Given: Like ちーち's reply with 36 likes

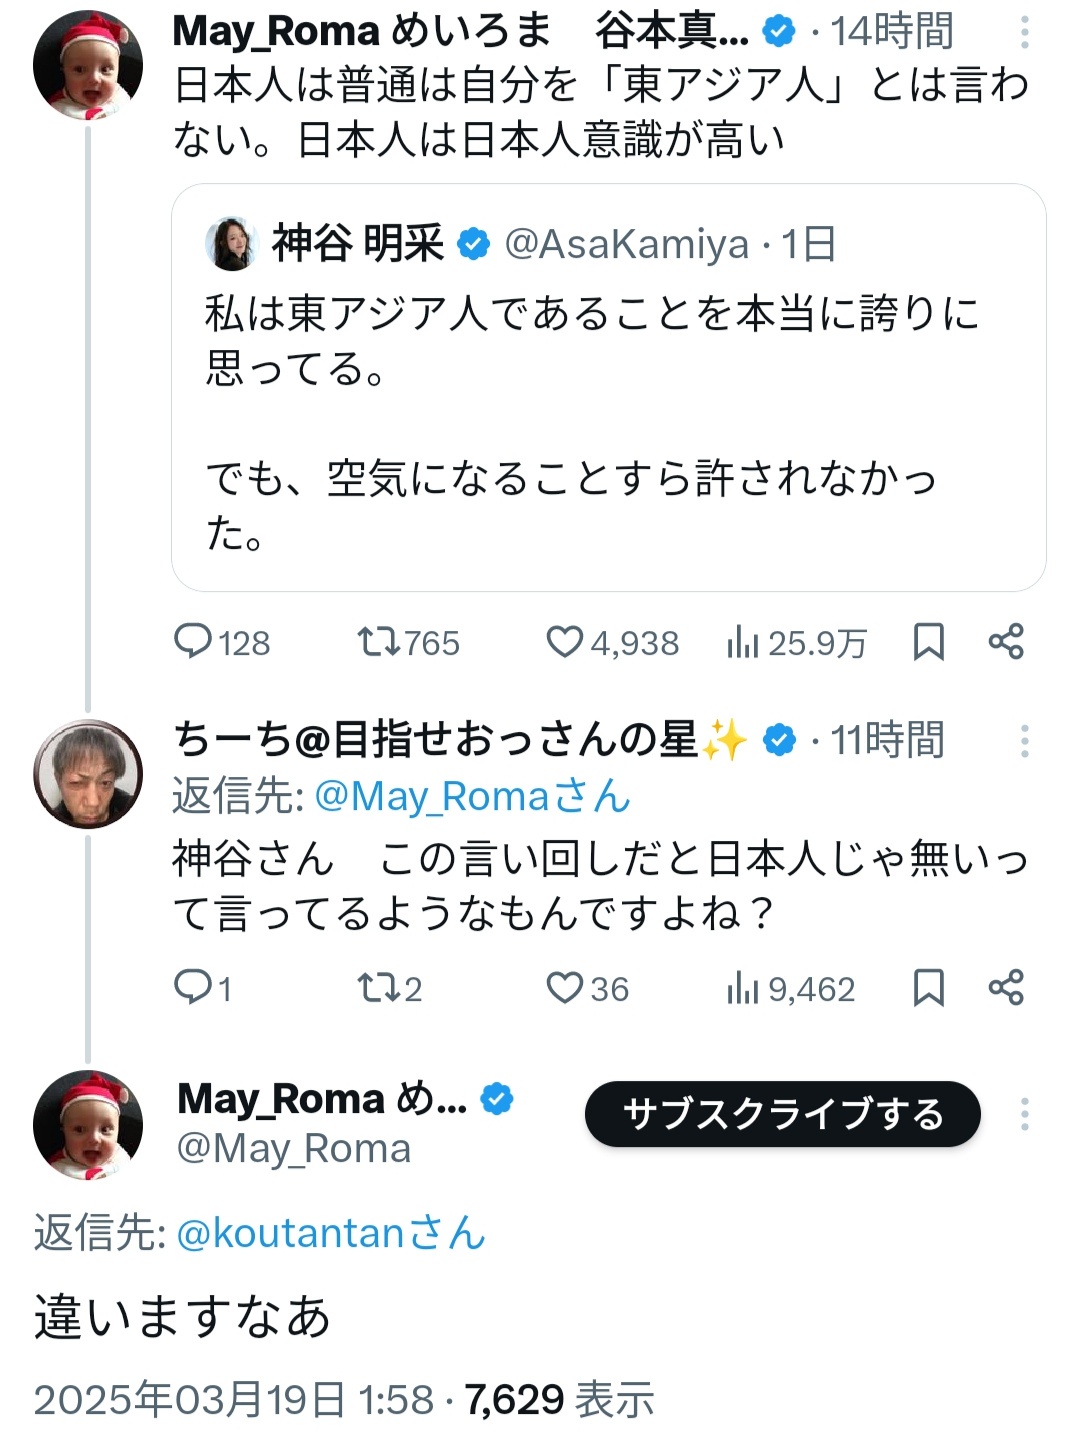Looking at the screenshot, I should (565, 988).
